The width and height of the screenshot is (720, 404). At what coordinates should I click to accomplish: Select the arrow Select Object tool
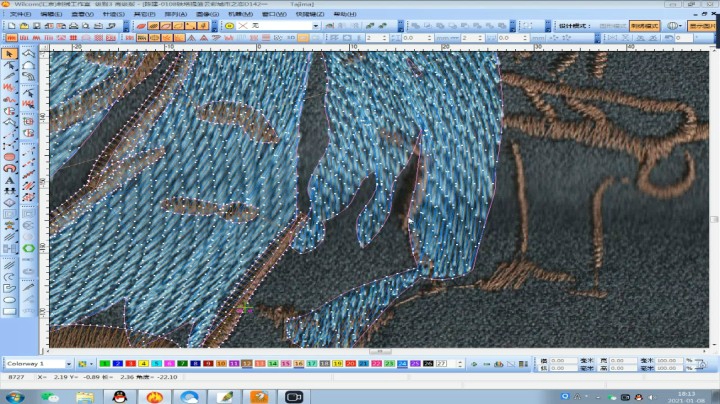pos(9,54)
